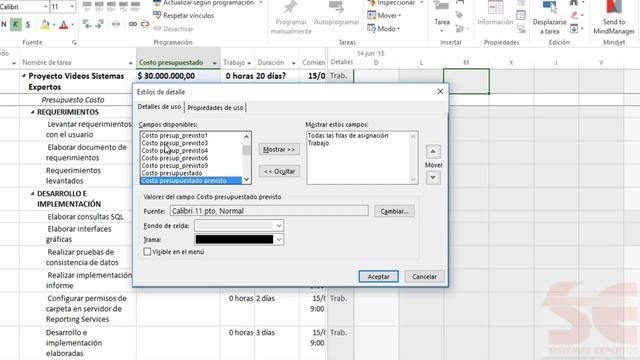
Task: Click Desplazarse a tarea button
Action: pos(549,18)
